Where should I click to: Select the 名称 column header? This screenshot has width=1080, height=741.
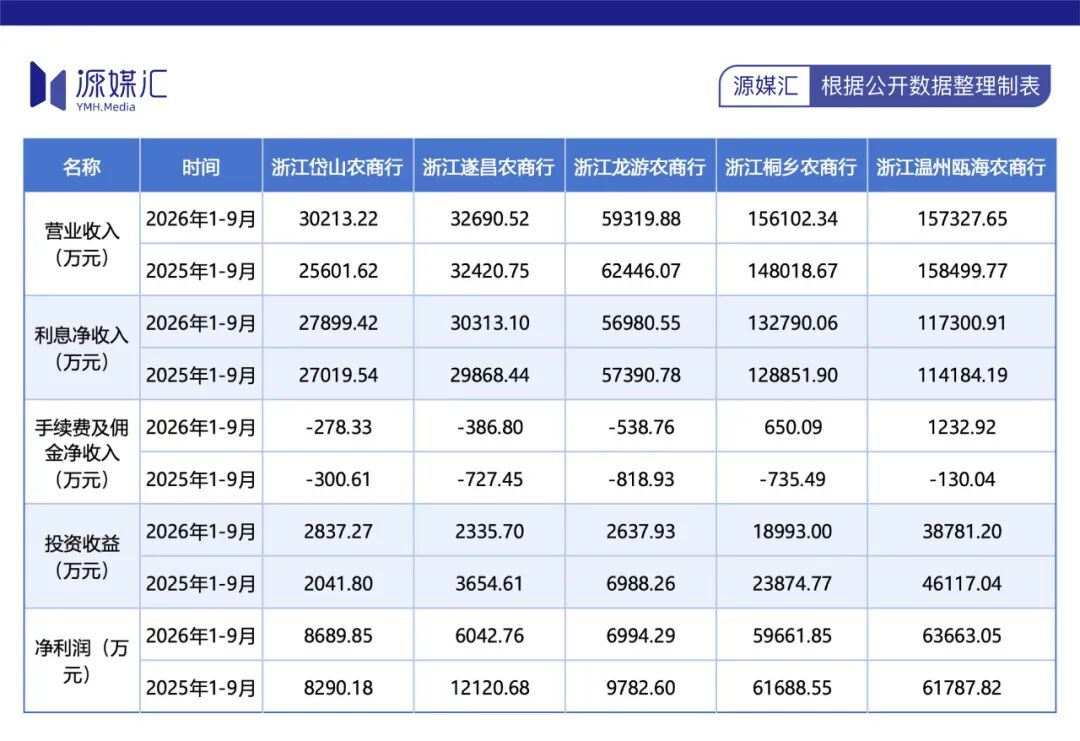(82, 167)
